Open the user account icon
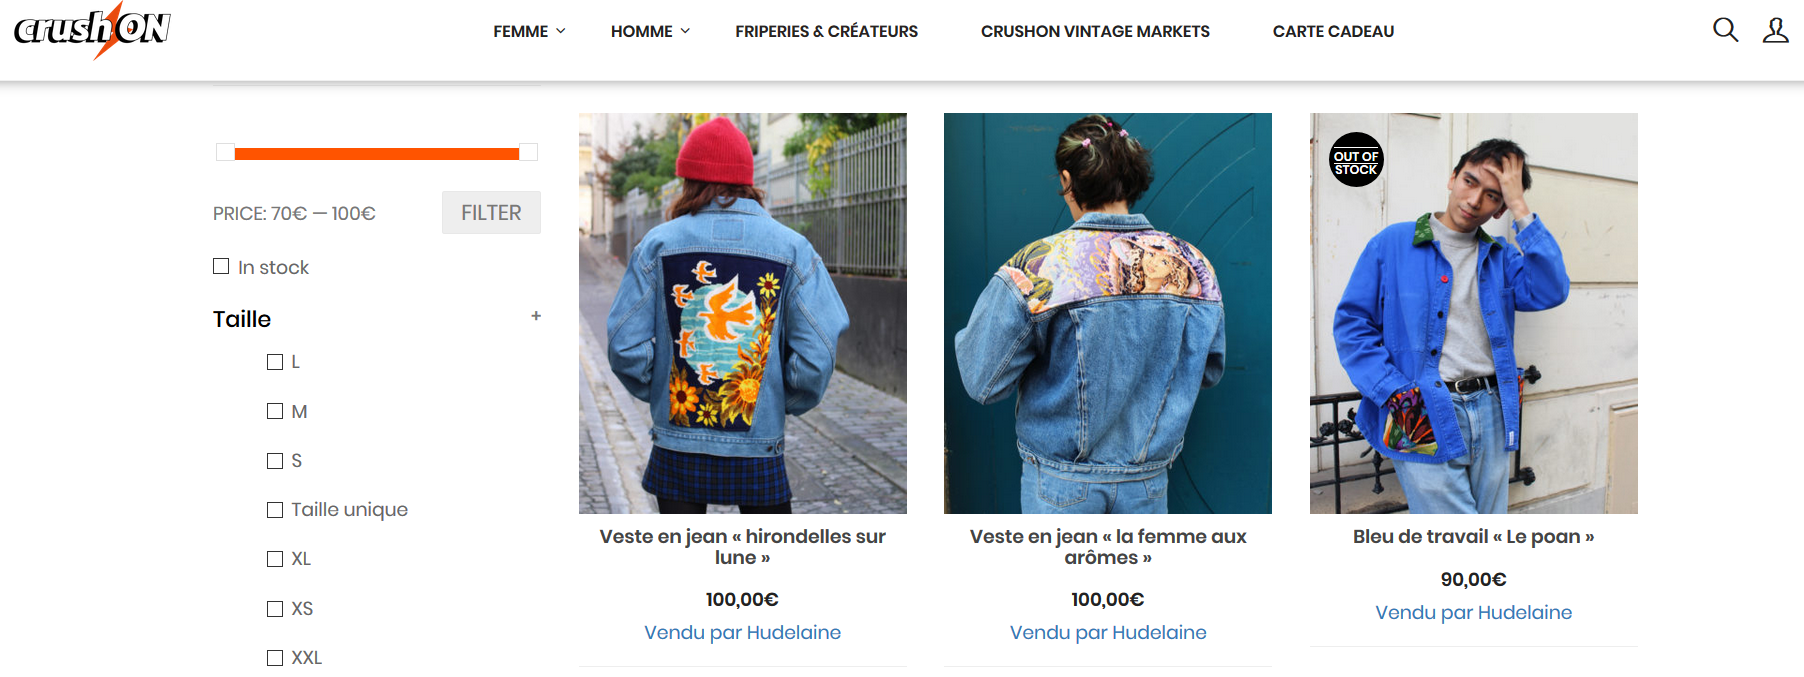 pos(1775,30)
